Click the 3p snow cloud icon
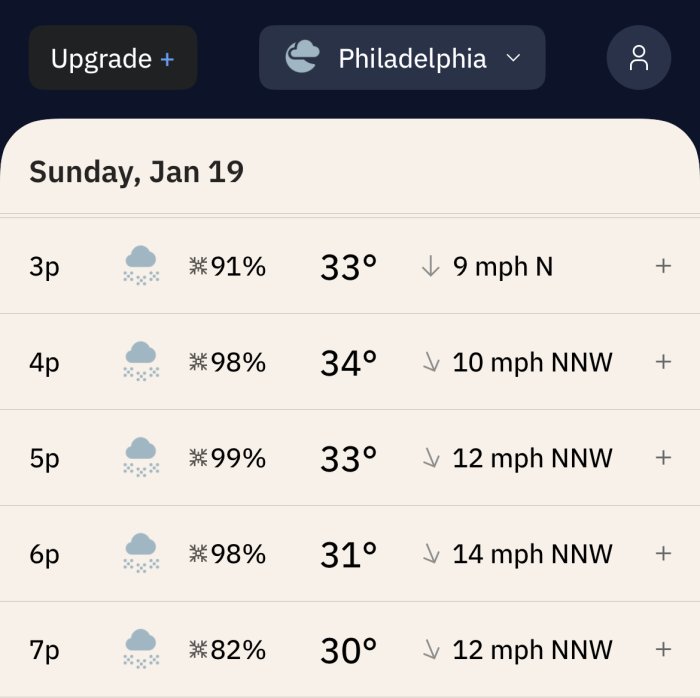Screen dimensions: 700x698 pyautogui.click(x=141, y=265)
